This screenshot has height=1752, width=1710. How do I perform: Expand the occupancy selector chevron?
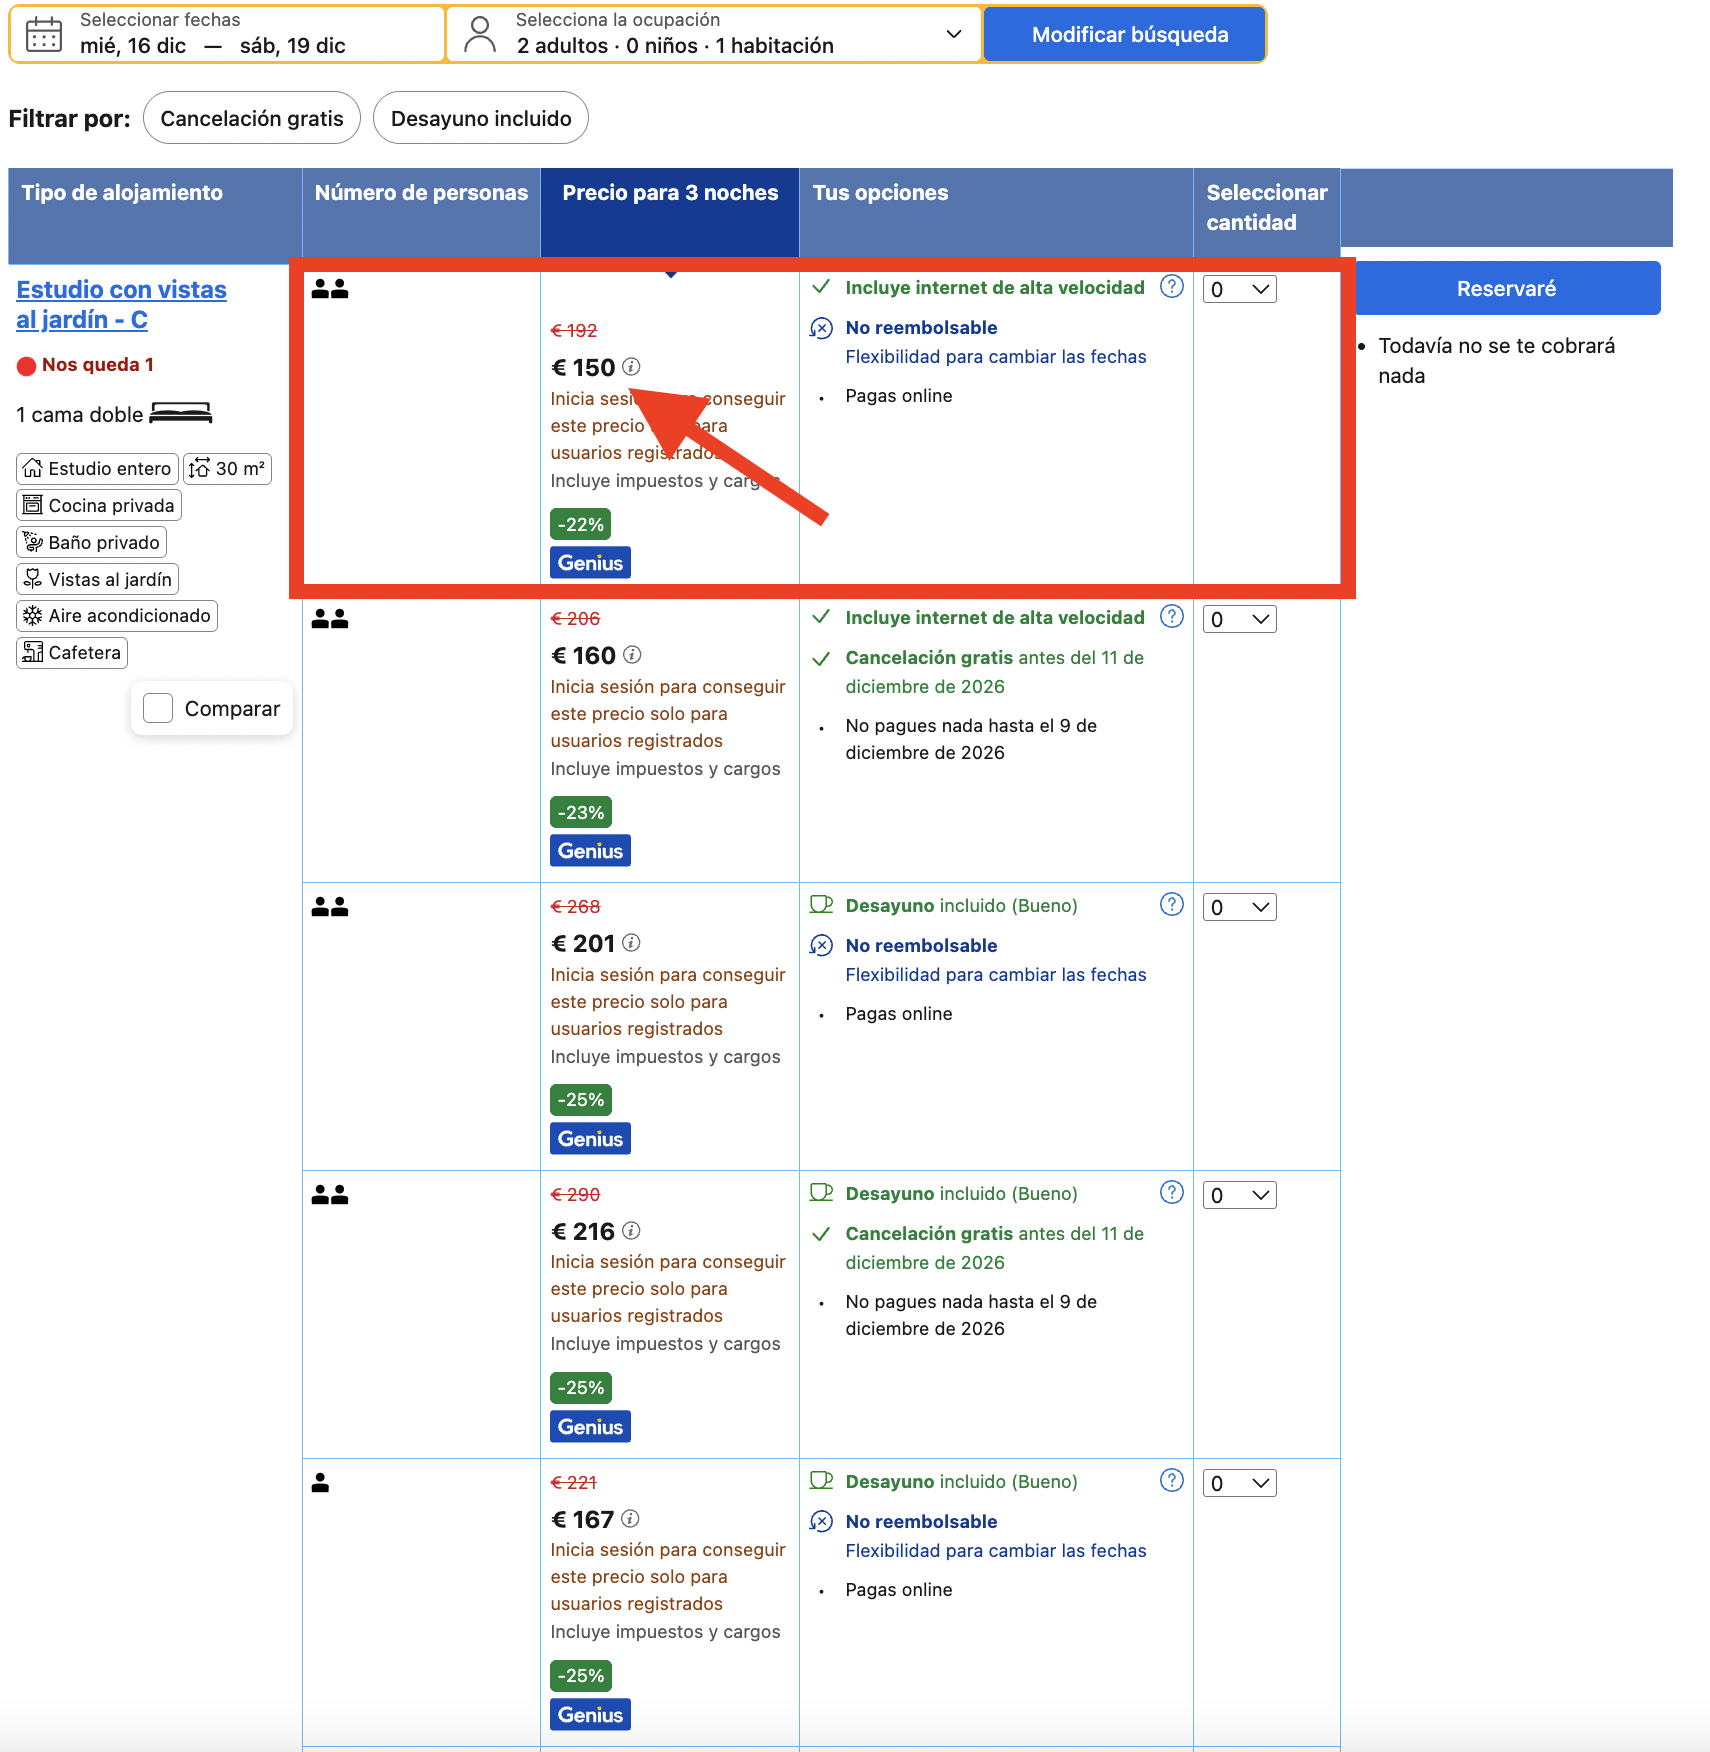click(x=954, y=34)
